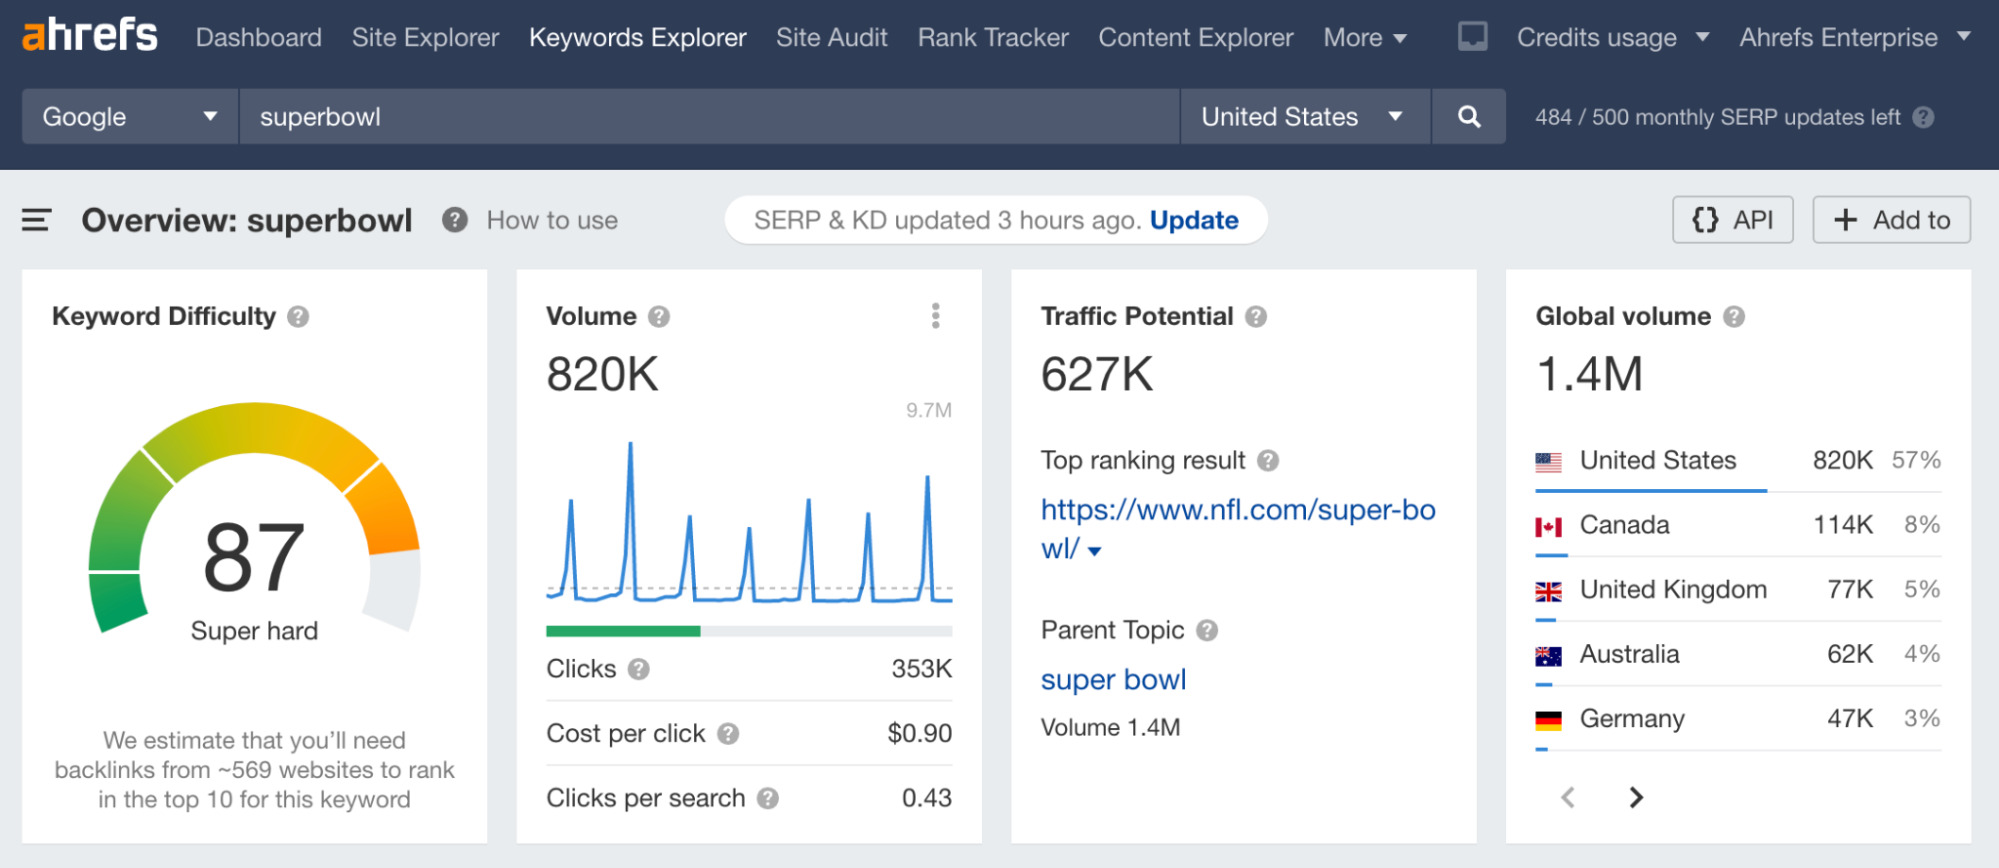Click Global volume help icon
The height and width of the screenshot is (868, 1999).
(x=1734, y=317)
